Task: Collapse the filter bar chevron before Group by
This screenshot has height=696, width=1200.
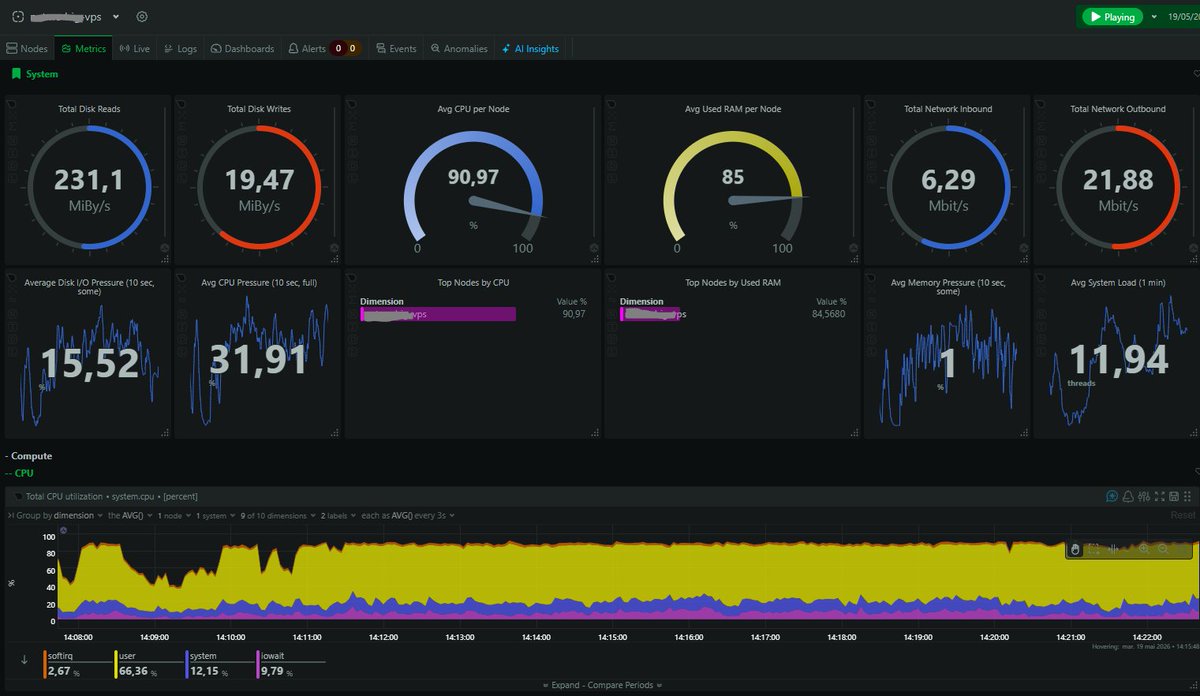Action: coord(10,516)
